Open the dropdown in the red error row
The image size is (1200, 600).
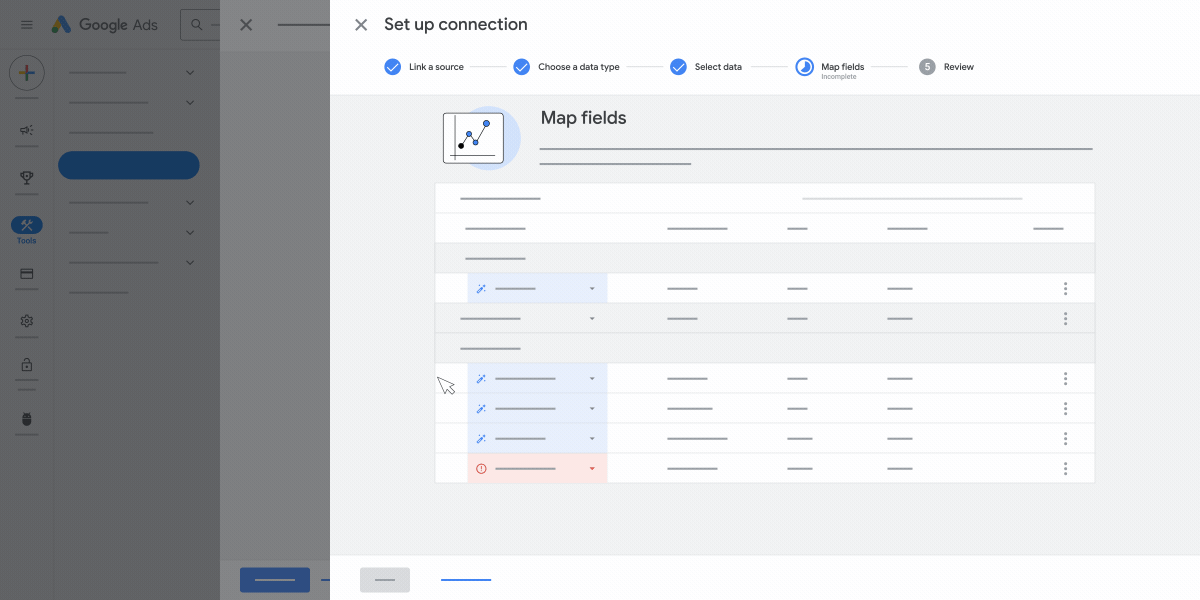pos(592,468)
